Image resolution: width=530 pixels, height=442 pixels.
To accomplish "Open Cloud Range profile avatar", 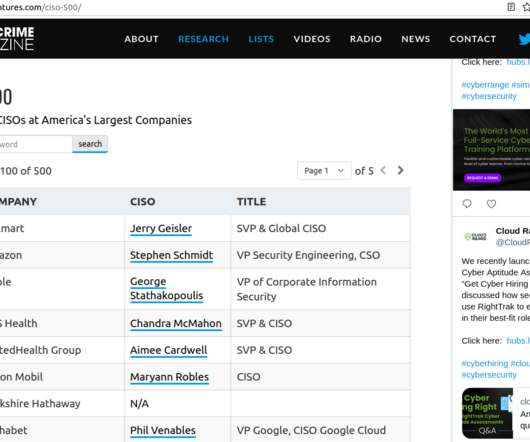I will coord(475,237).
